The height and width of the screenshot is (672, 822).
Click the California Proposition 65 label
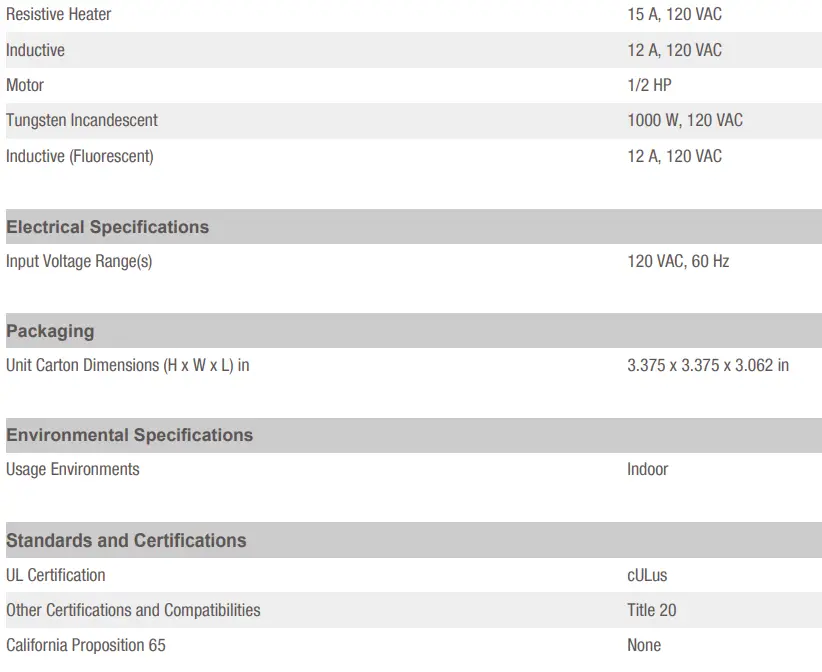pos(86,645)
